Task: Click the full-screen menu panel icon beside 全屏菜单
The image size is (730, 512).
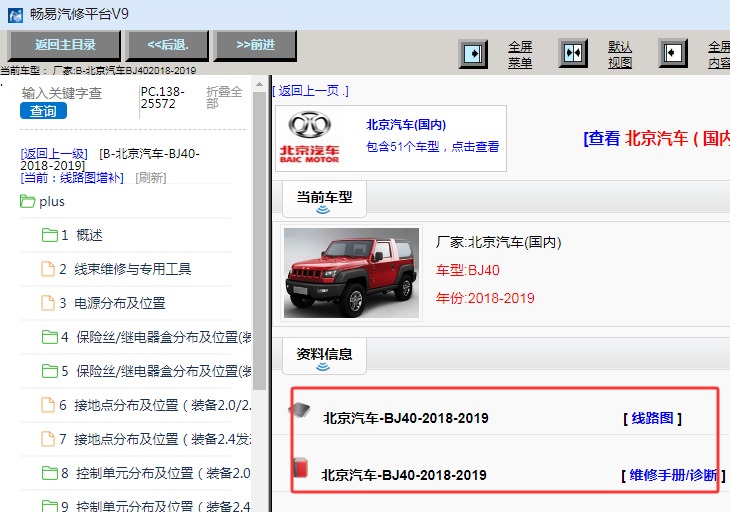Action: coord(473,54)
